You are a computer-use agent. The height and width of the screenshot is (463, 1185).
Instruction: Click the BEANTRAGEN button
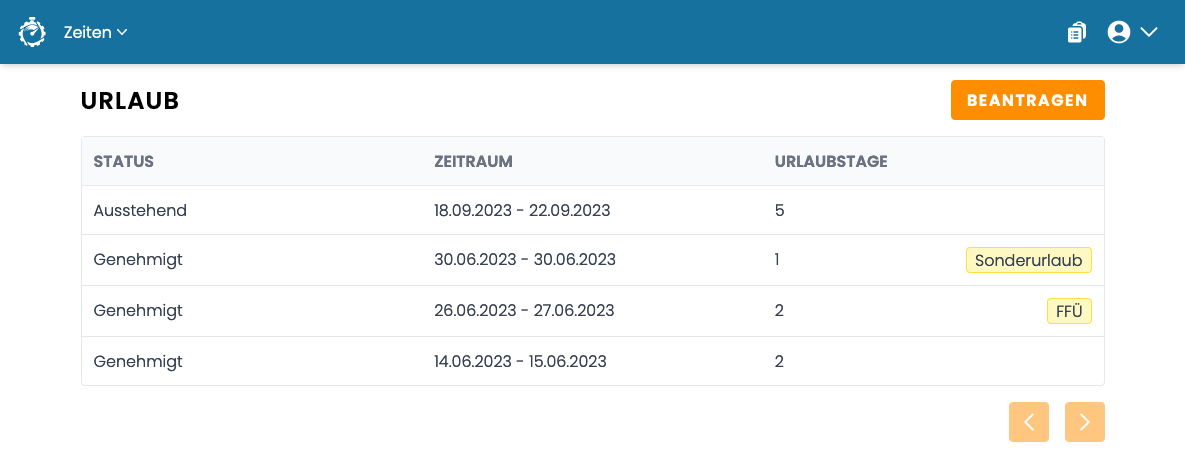coord(1028,100)
